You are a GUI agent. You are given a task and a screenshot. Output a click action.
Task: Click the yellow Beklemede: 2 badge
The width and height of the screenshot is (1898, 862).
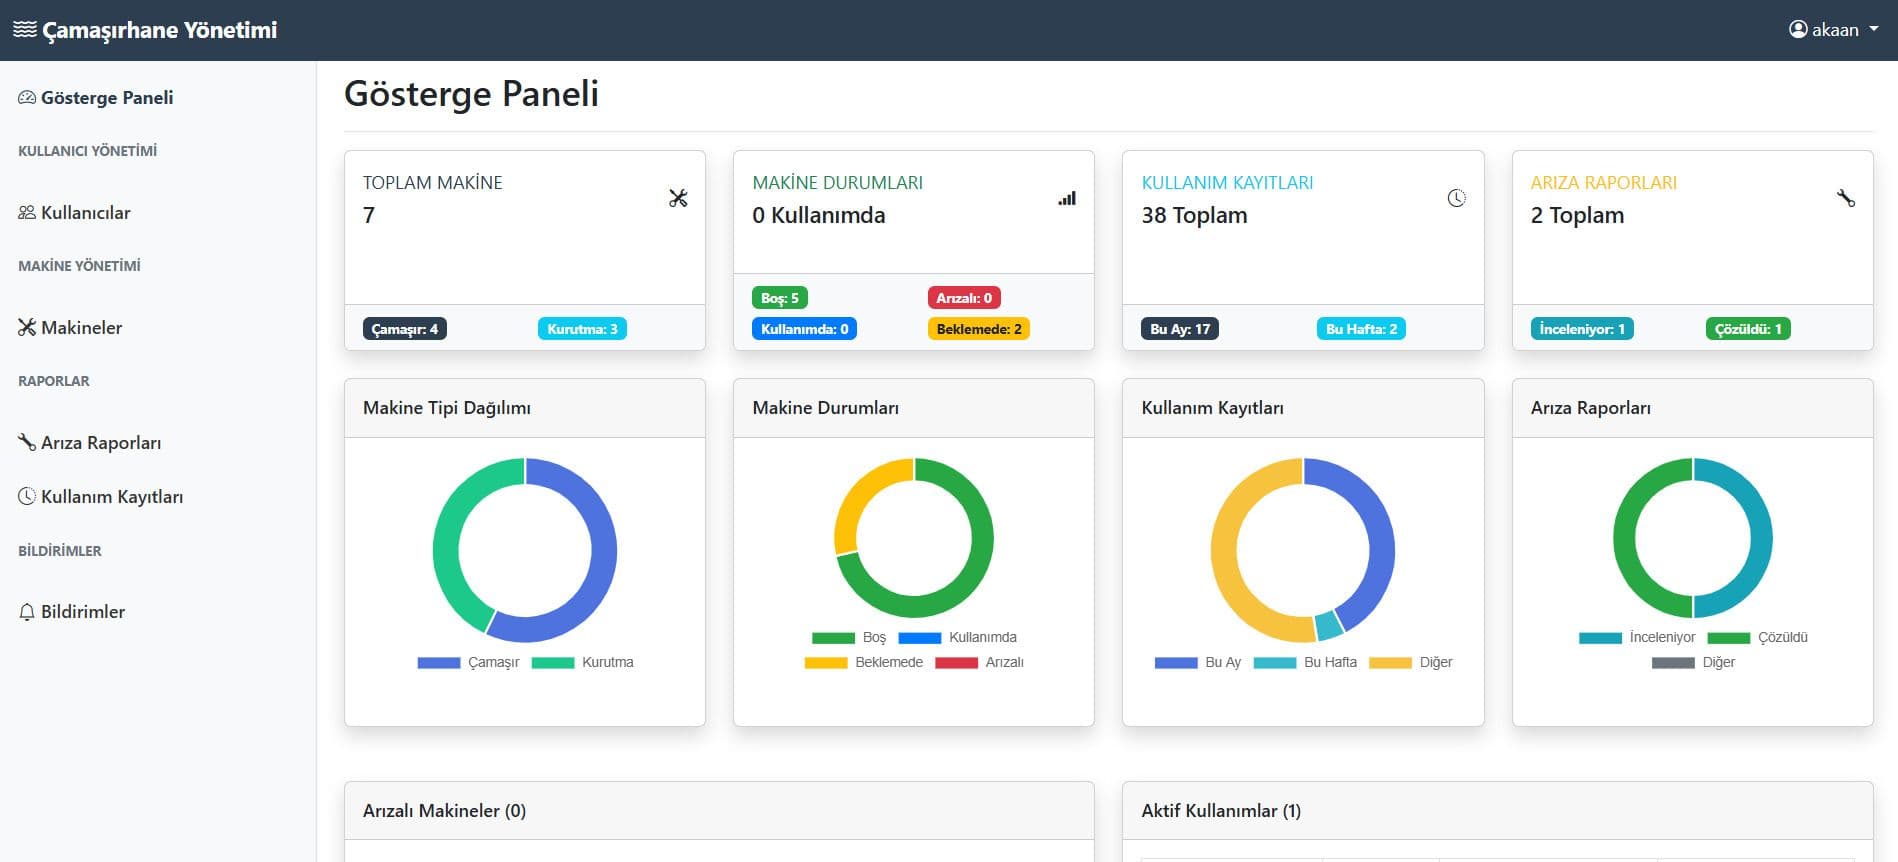978,329
